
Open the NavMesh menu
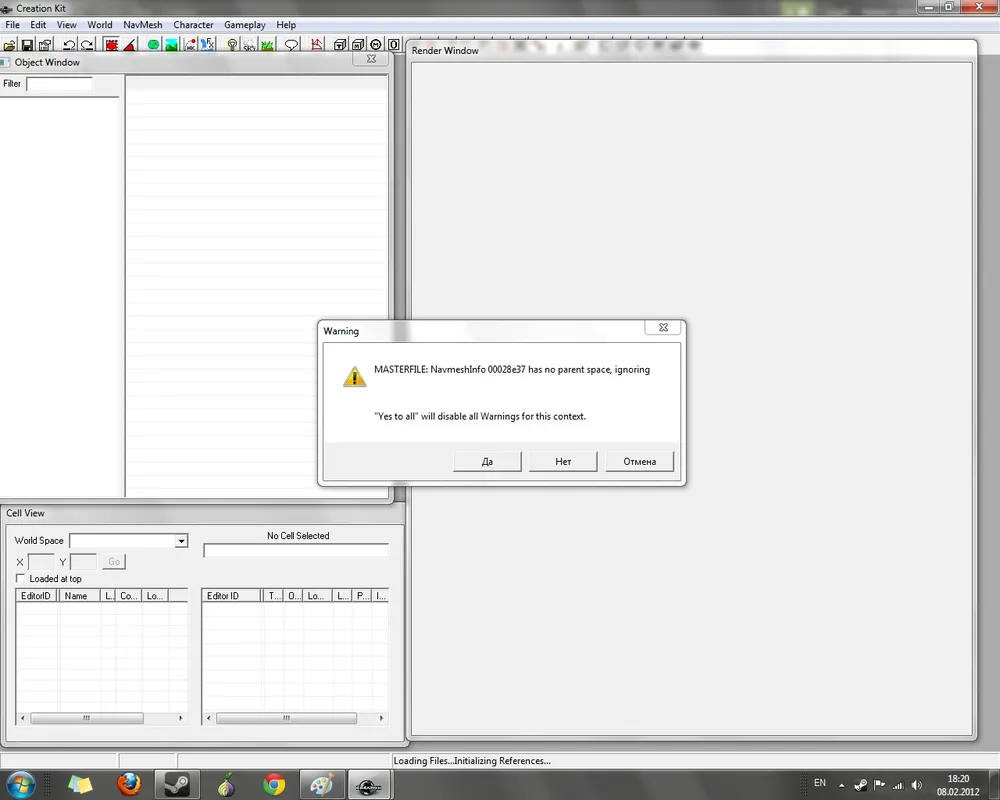tap(142, 25)
